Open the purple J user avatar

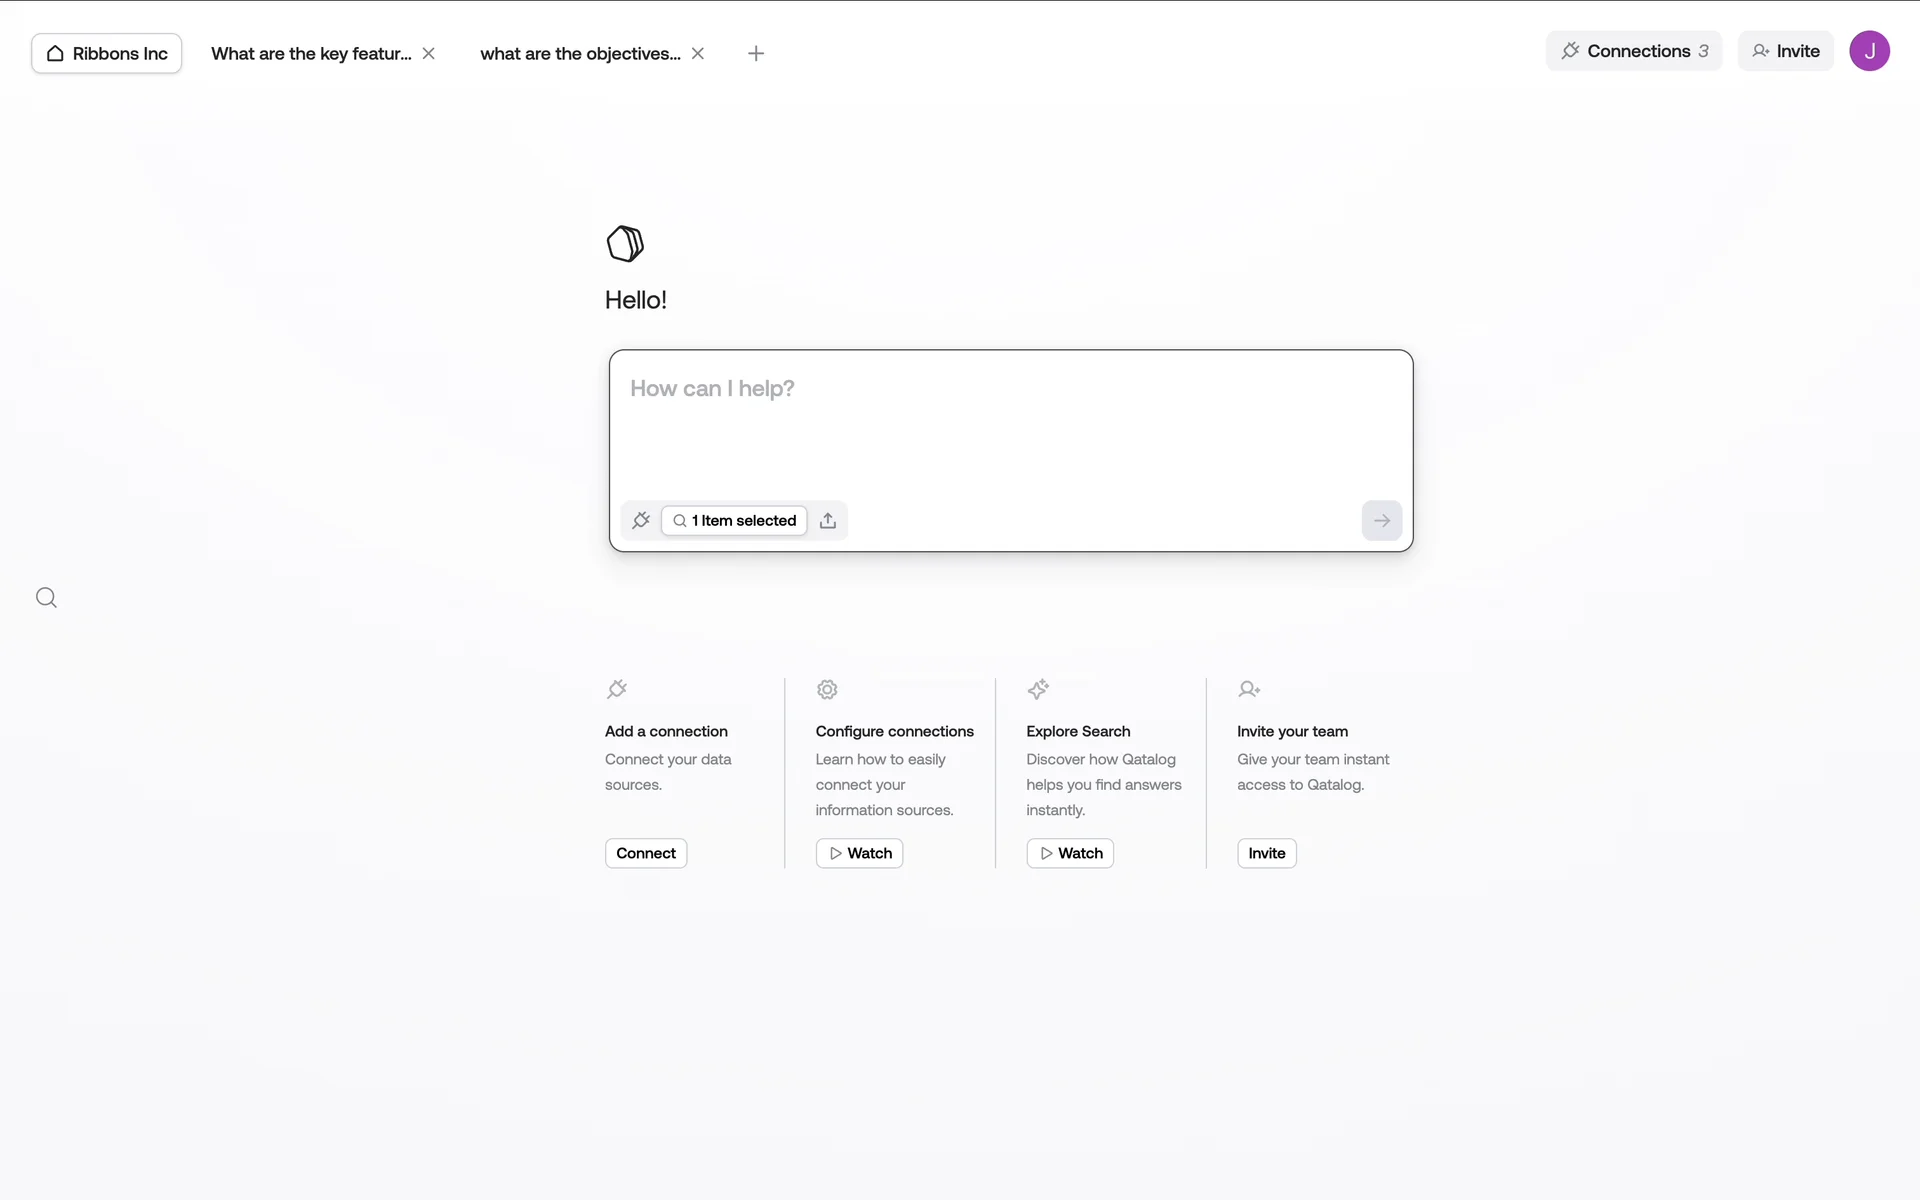(1868, 51)
